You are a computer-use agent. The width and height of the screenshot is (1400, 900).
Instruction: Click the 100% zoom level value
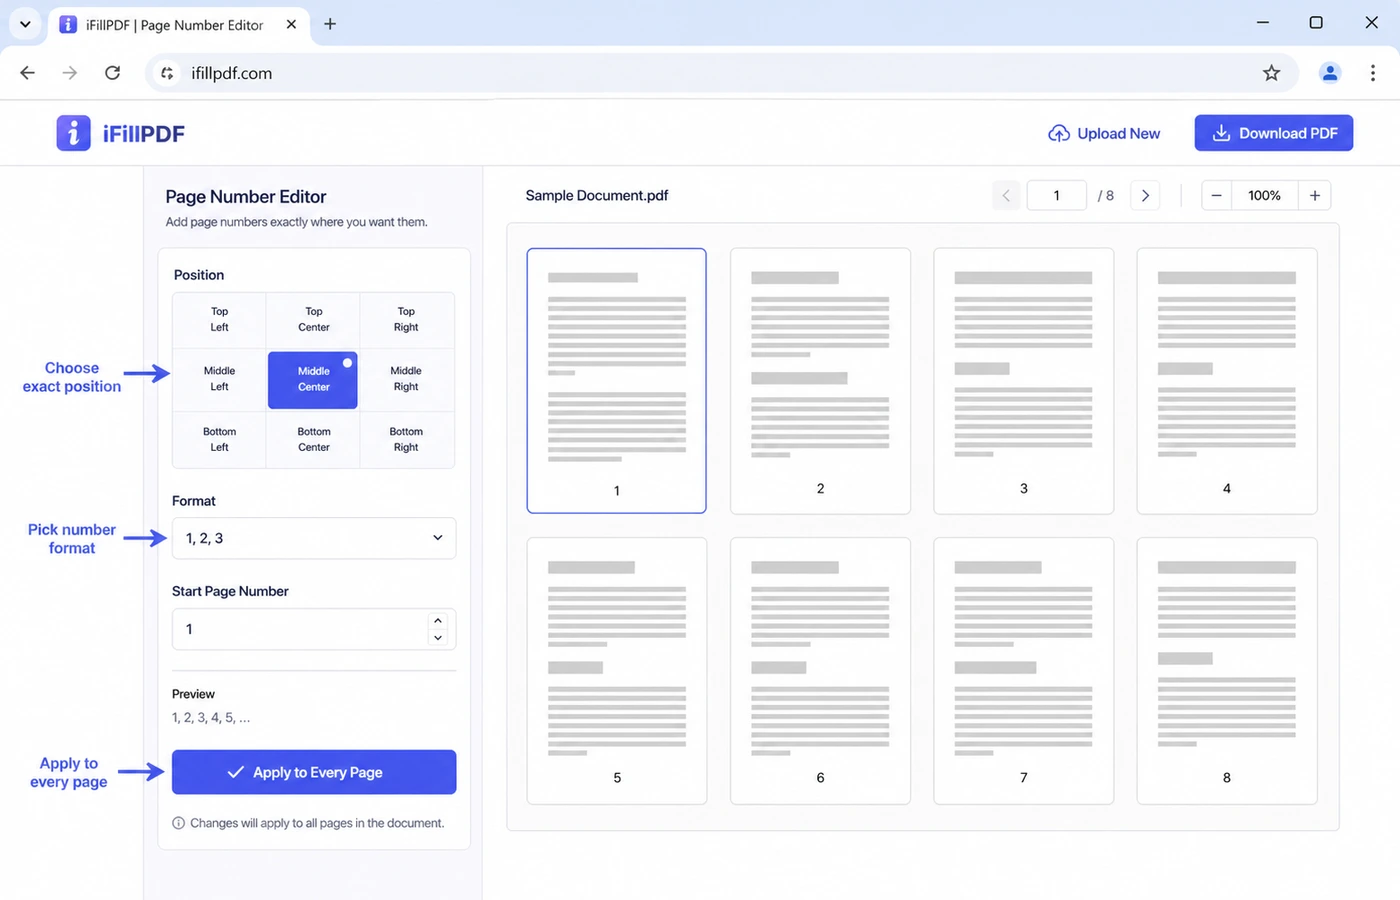click(x=1265, y=196)
